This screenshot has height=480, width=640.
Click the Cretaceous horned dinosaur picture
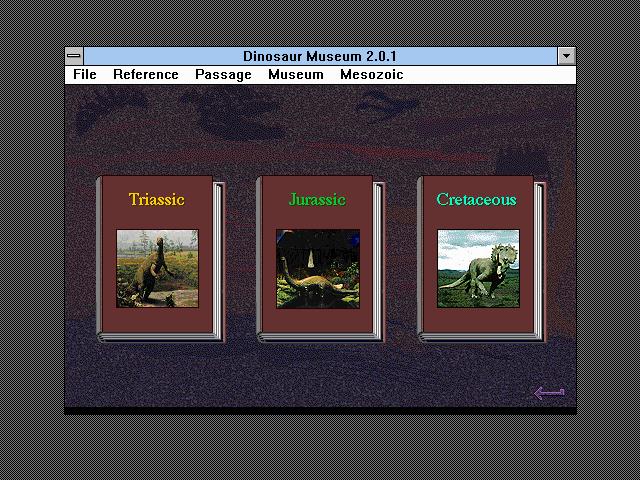pos(478,269)
